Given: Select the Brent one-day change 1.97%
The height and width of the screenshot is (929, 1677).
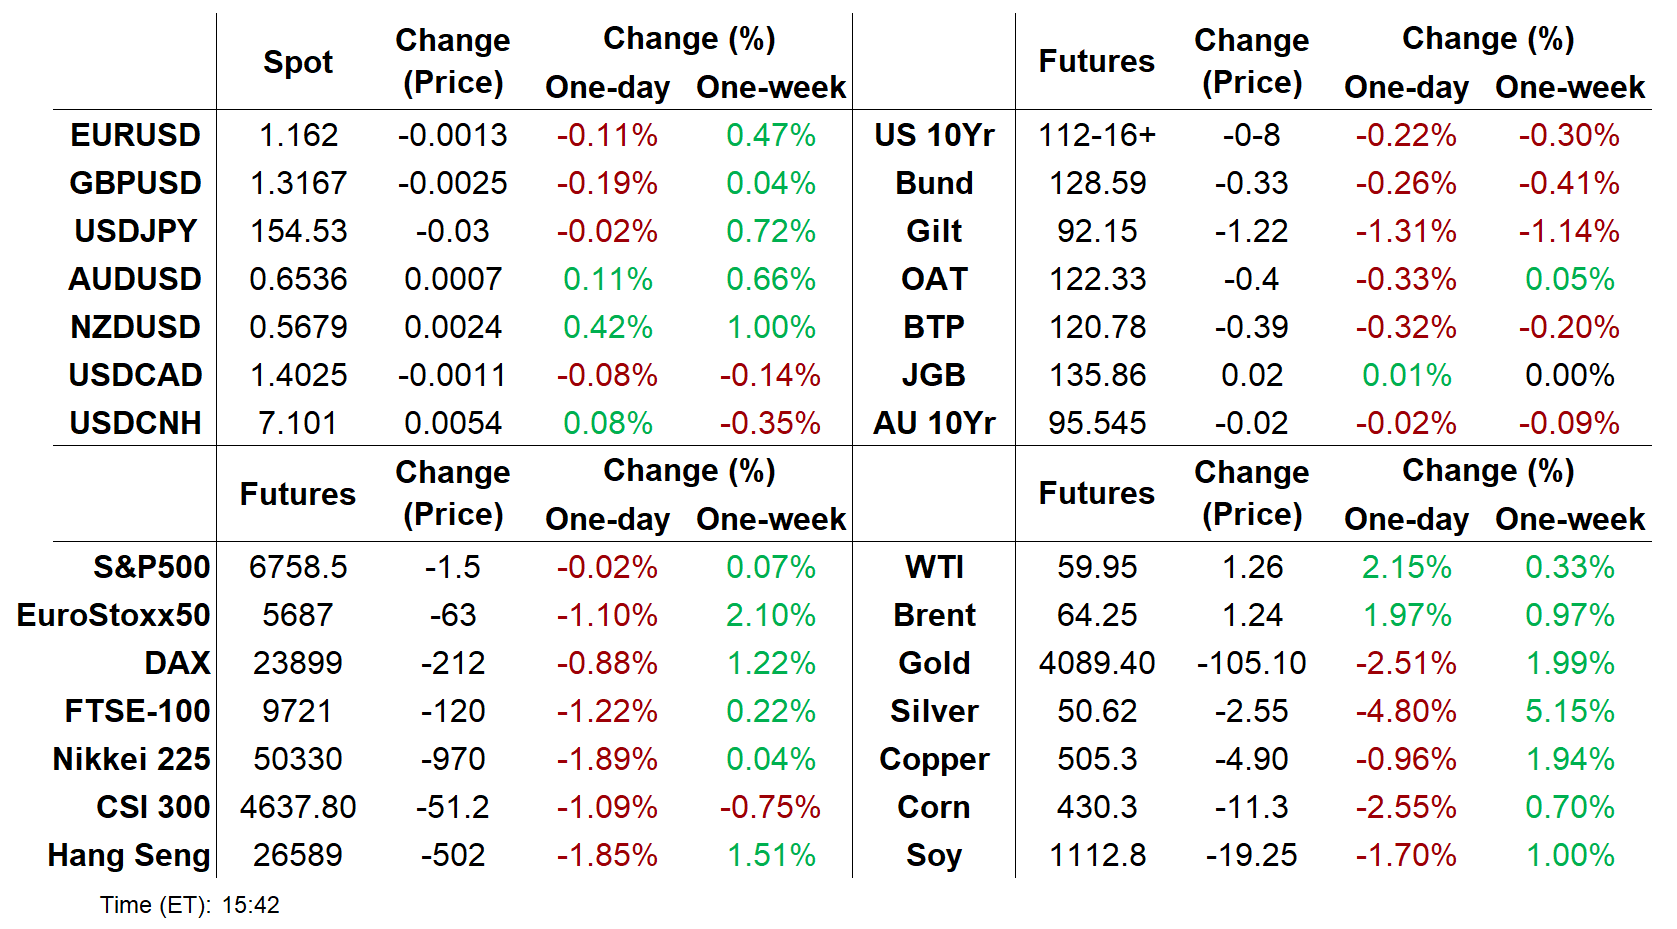Looking at the screenshot, I should coord(1406,615).
